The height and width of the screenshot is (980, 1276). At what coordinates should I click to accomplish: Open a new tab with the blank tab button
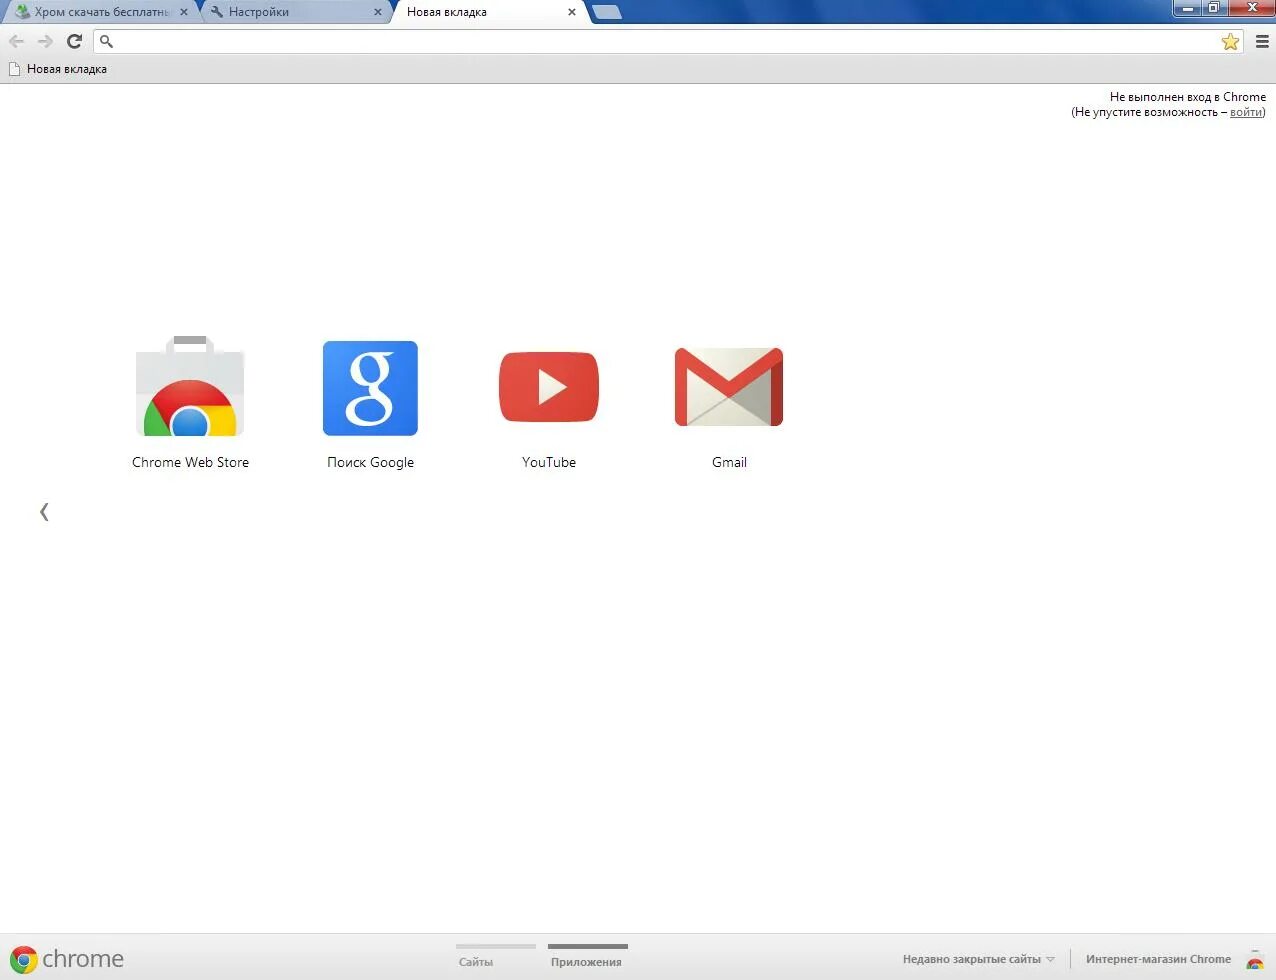(608, 12)
